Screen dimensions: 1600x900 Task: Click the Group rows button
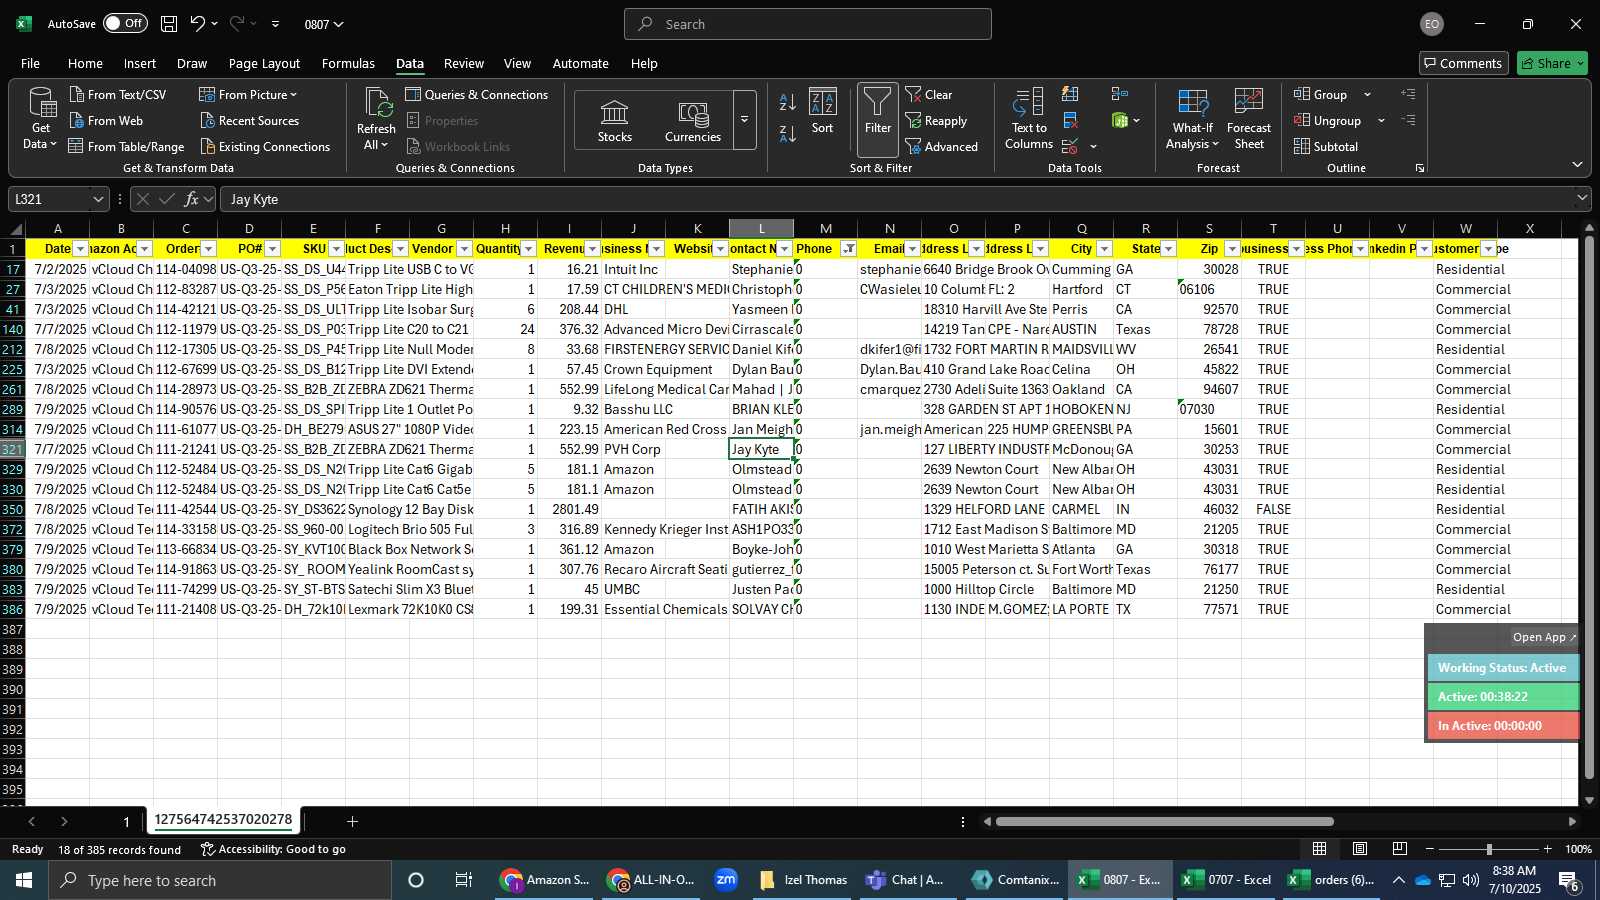point(1320,94)
